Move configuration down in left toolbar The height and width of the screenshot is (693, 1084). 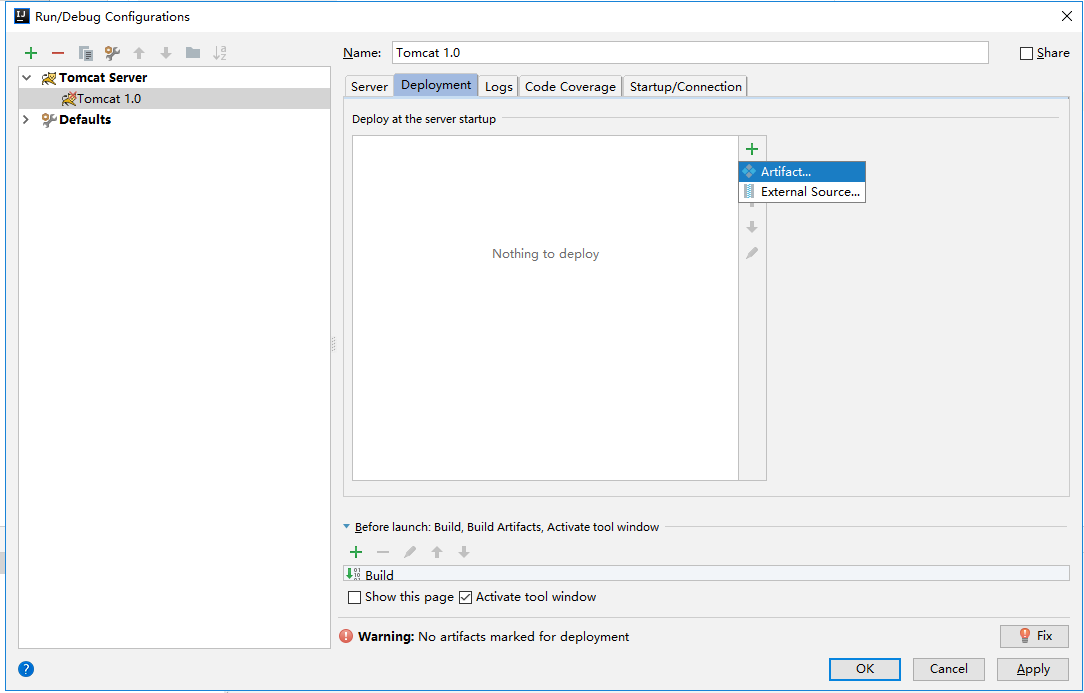[x=166, y=53]
